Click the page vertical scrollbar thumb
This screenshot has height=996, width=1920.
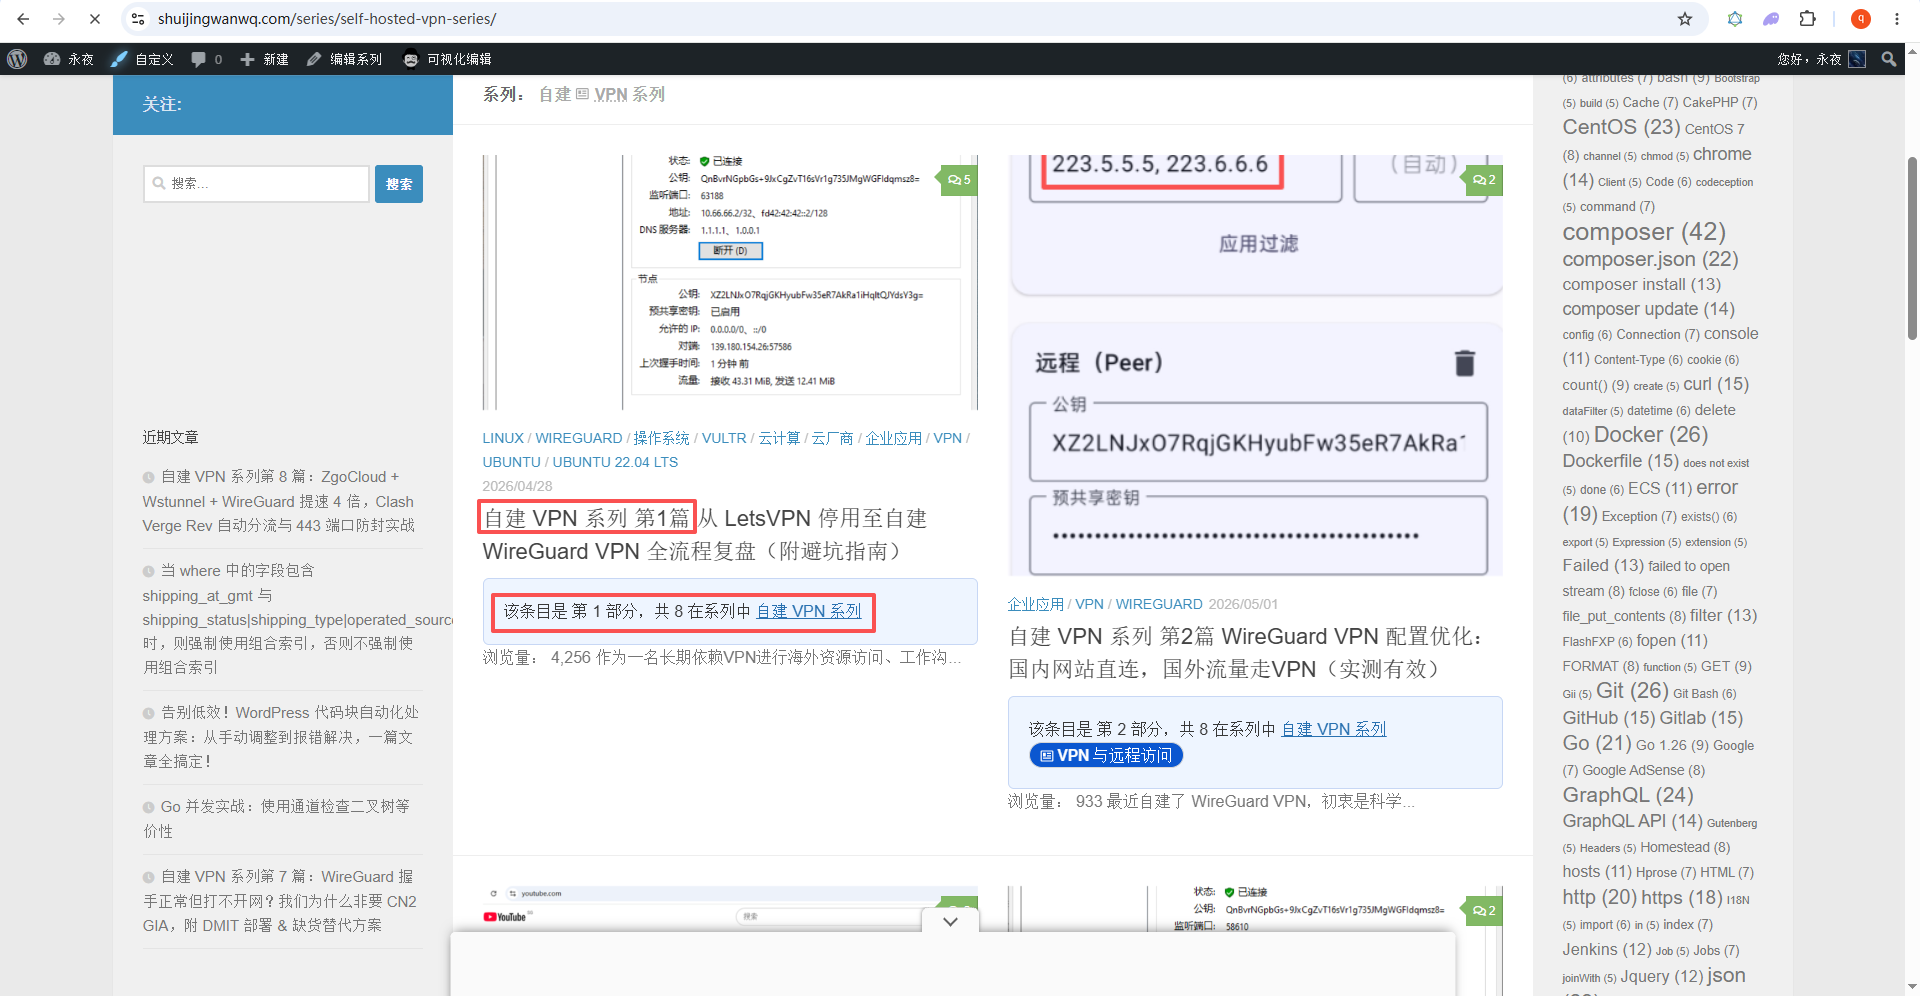click(x=1912, y=248)
